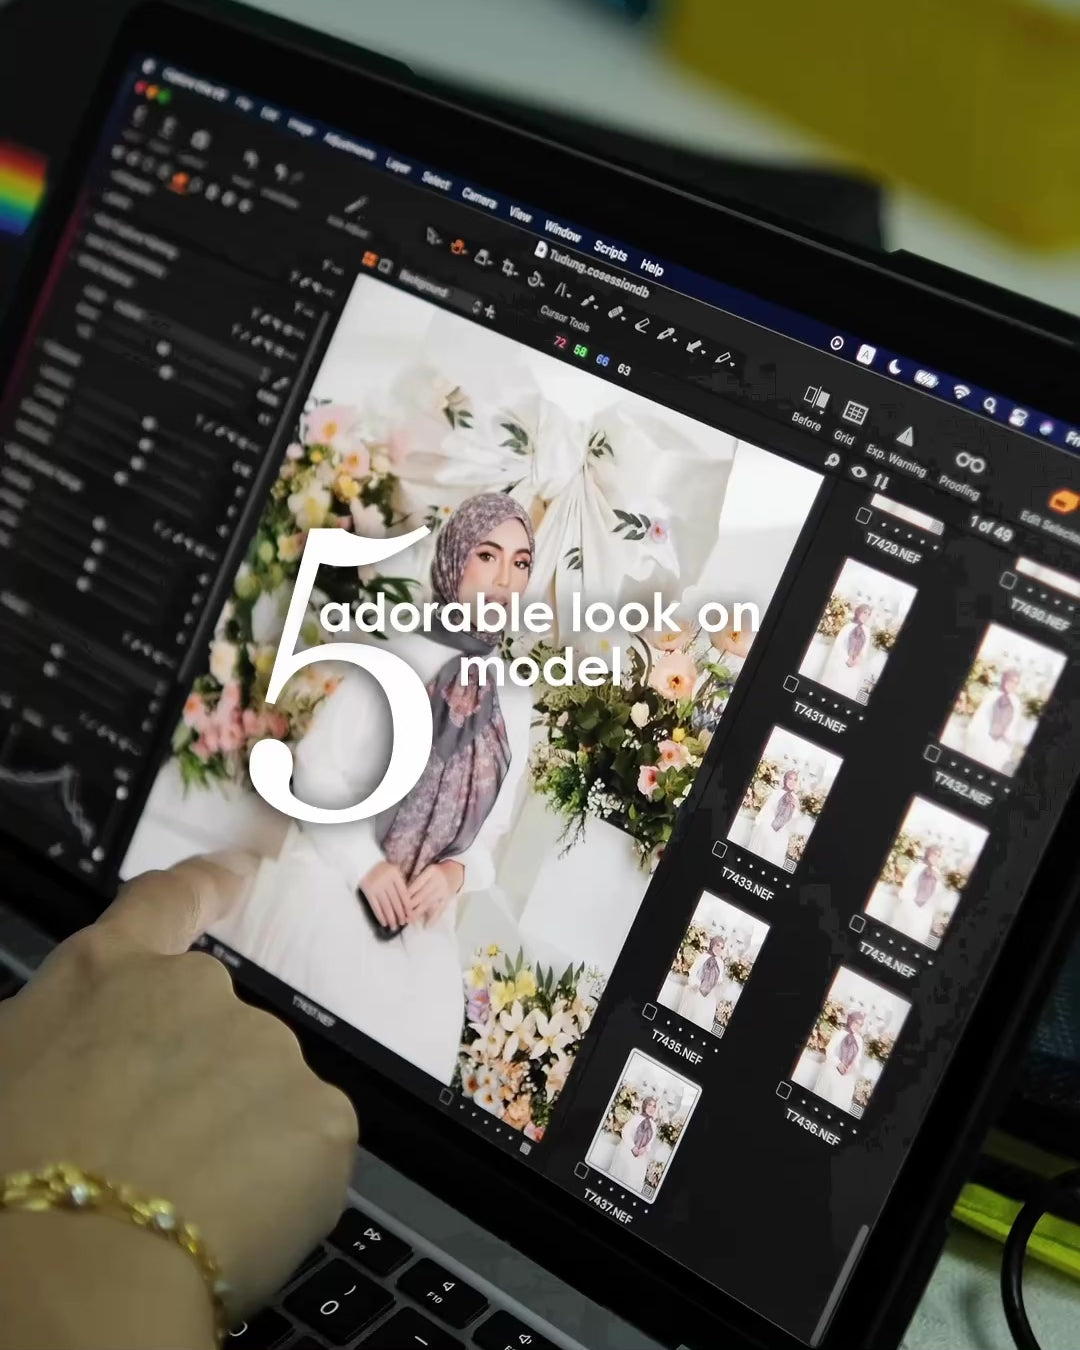The height and width of the screenshot is (1350, 1080).
Task: Tick the checkbox for T7429.NEF
Action: click(863, 515)
